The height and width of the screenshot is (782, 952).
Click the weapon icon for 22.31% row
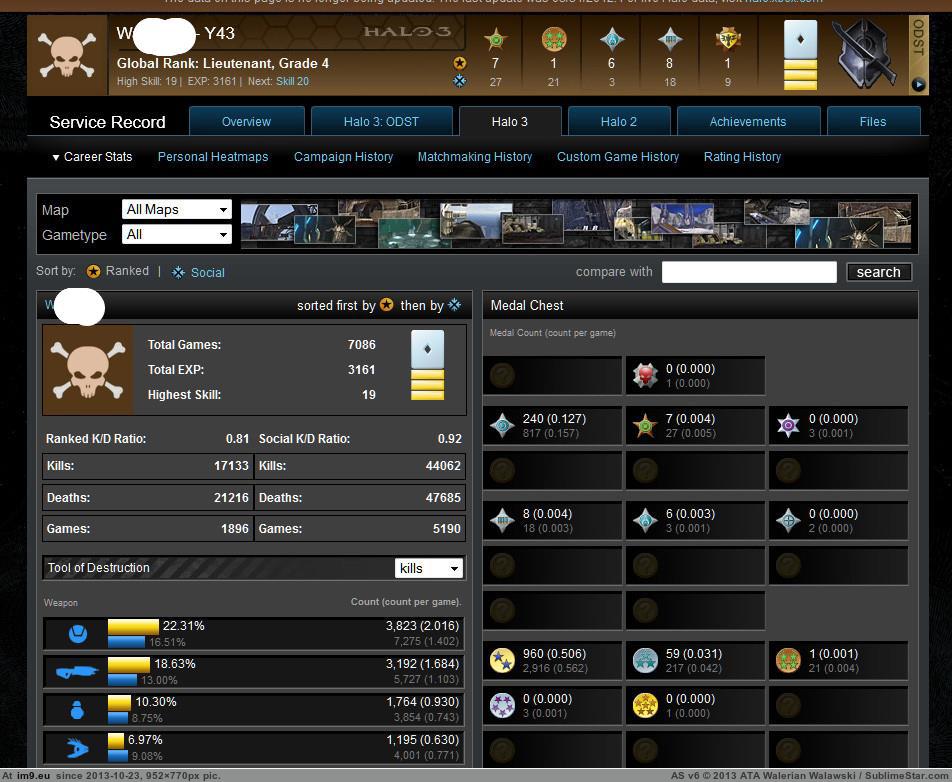(77, 634)
